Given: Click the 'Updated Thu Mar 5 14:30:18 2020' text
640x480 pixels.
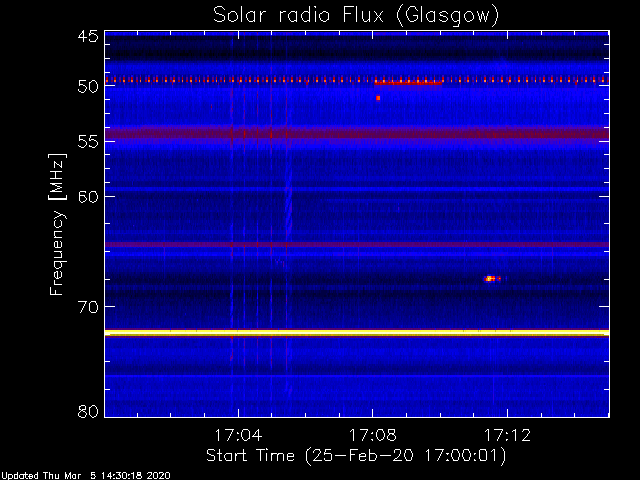Looking at the screenshot, I should click(x=86, y=476).
